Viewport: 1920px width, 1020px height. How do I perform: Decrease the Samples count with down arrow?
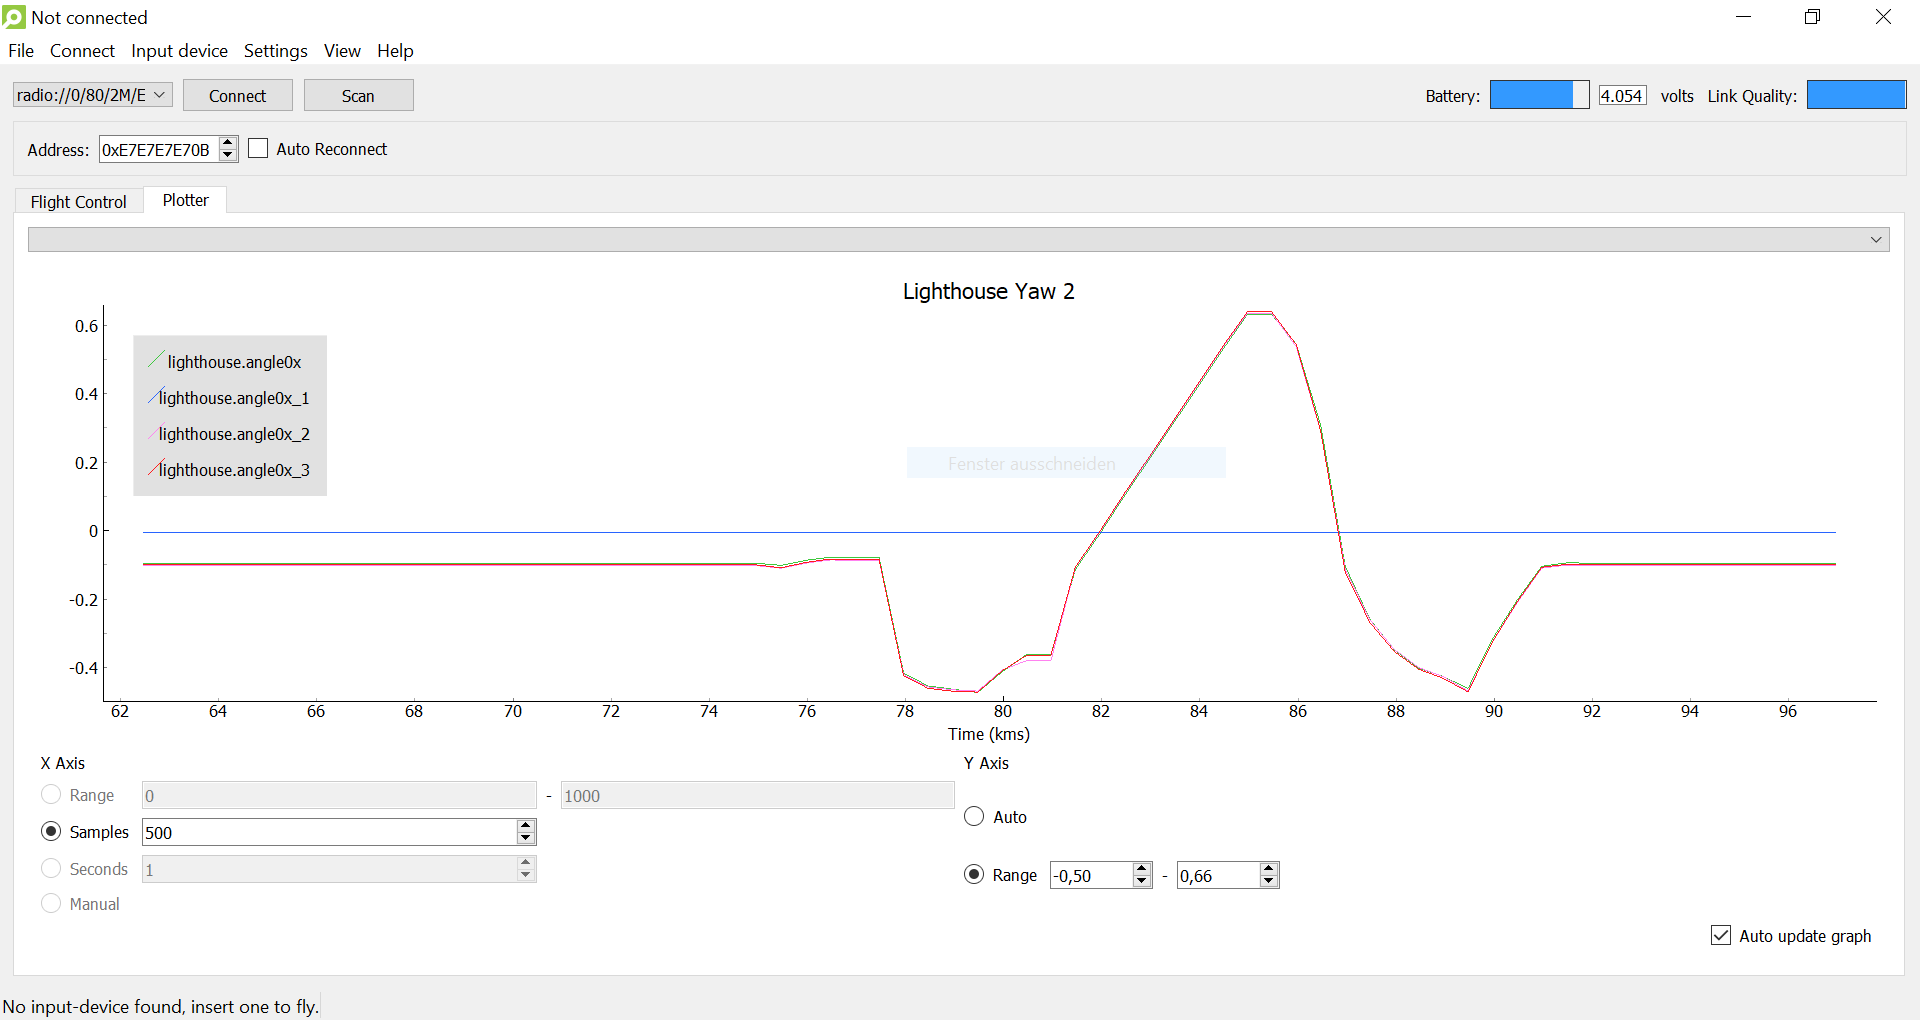pyautogui.click(x=526, y=838)
